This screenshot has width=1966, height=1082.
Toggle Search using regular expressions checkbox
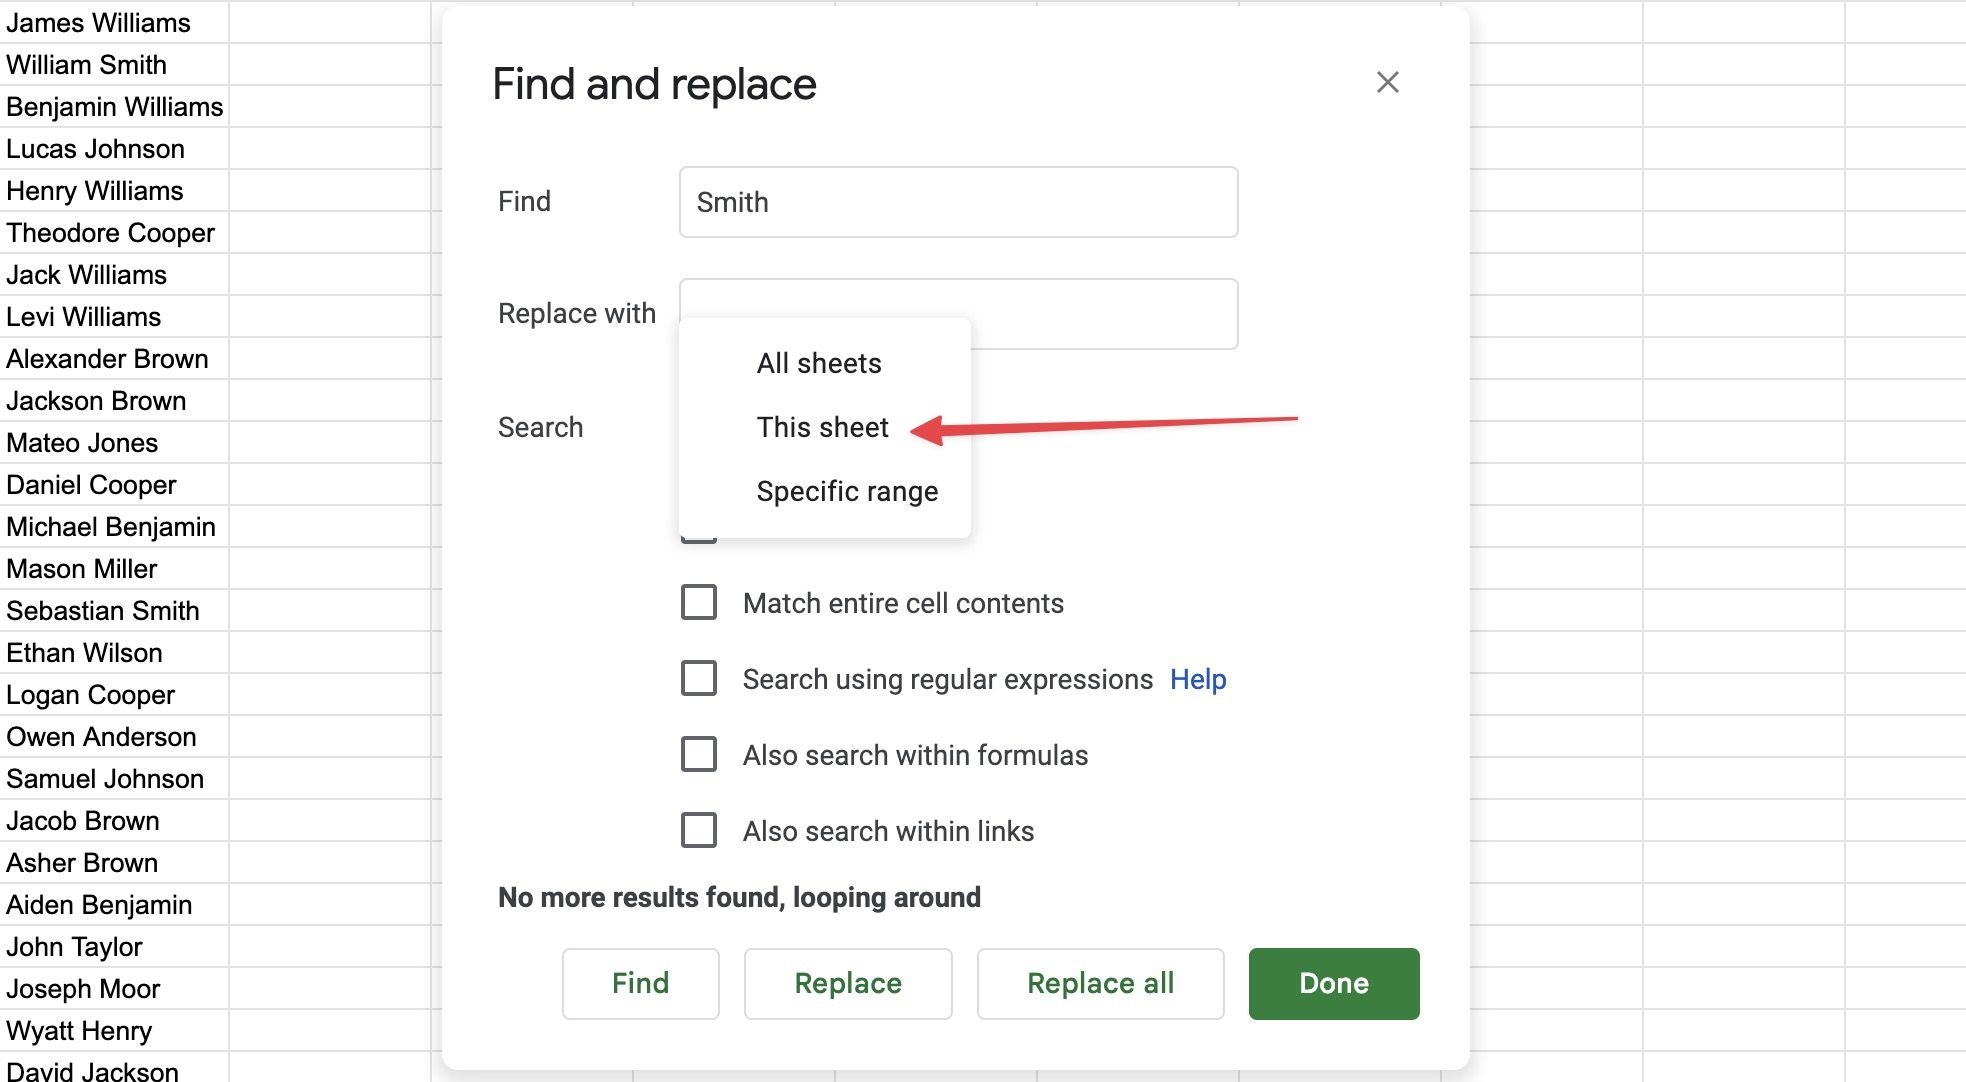point(699,679)
